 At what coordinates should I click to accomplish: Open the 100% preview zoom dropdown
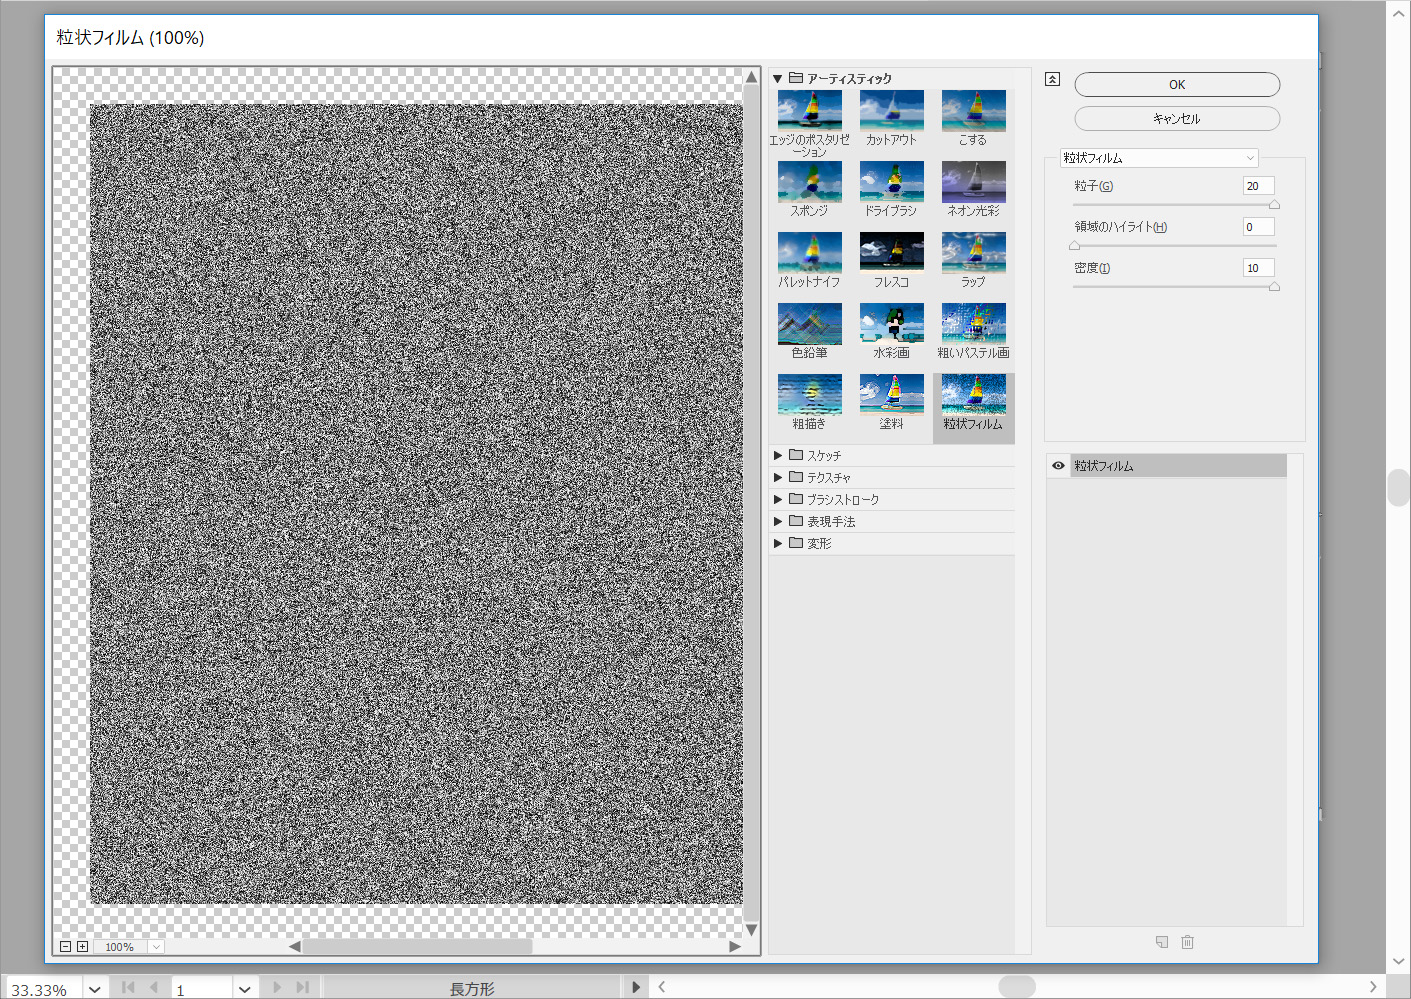(156, 947)
